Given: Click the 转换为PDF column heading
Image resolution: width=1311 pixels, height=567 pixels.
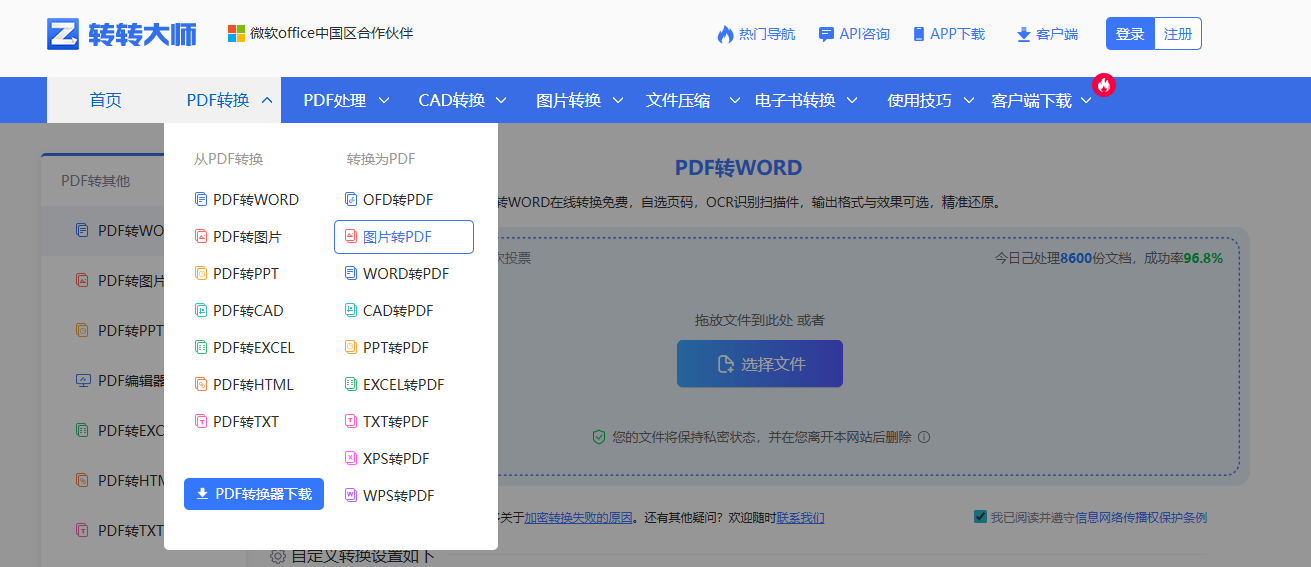Looking at the screenshot, I should 381,159.
